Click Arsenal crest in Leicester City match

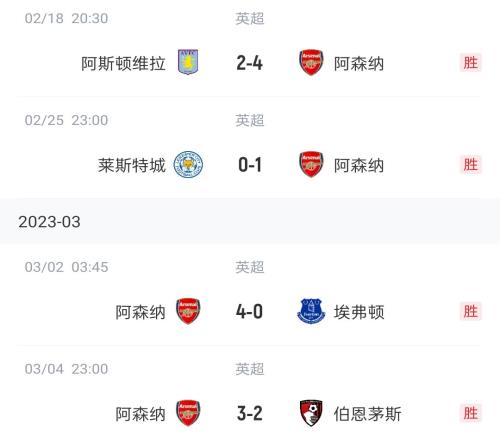[x=311, y=164]
